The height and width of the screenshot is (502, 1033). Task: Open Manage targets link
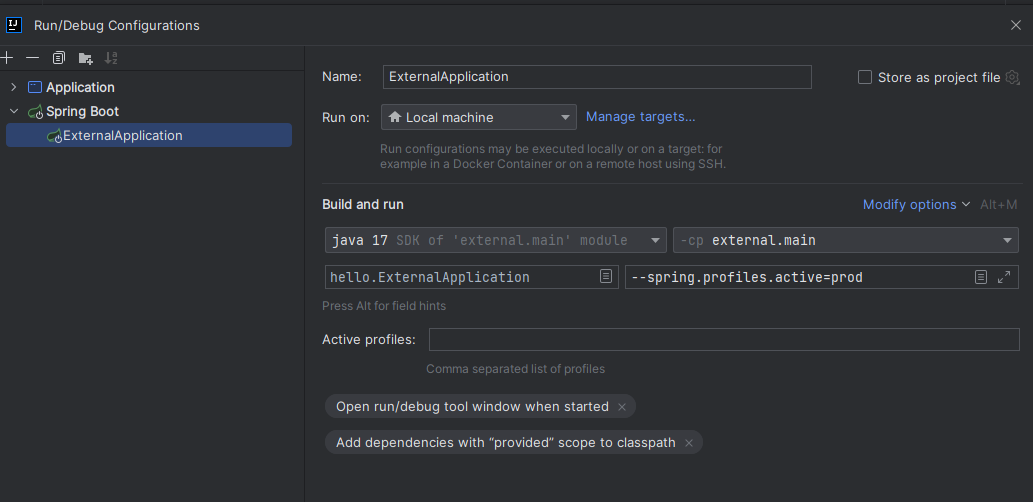click(x=640, y=117)
